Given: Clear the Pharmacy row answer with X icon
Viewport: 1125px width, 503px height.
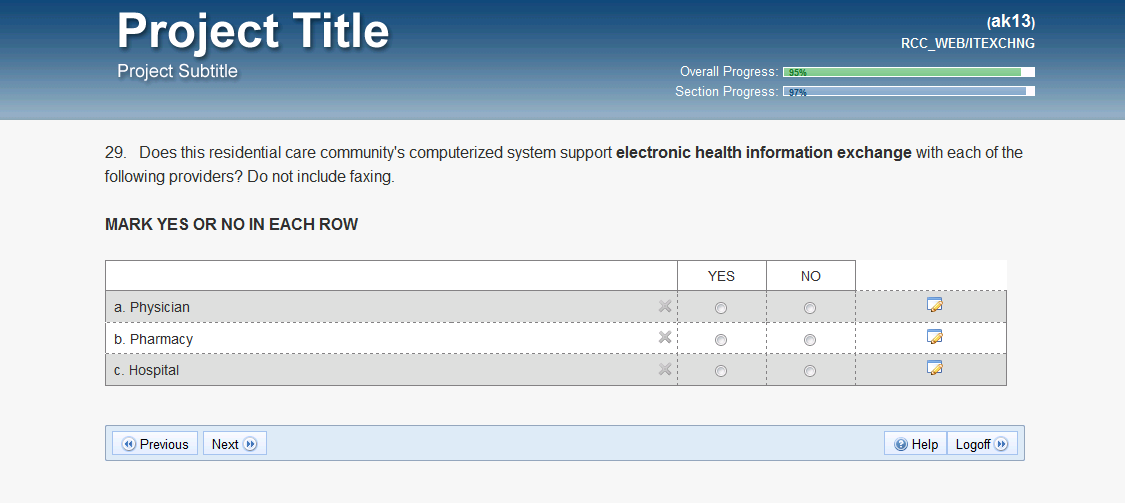Looking at the screenshot, I should pyautogui.click(x=665, y=338).
